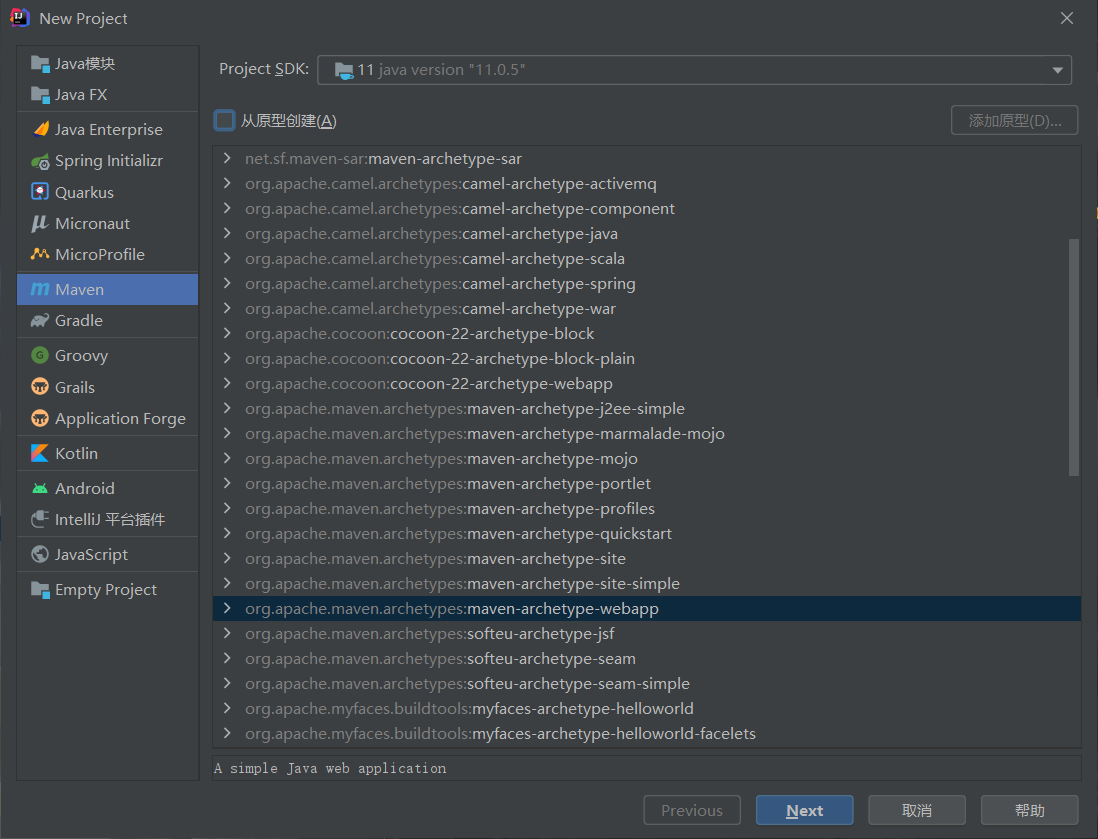
Task: Click the Next button
Action: tap(805, 810)
